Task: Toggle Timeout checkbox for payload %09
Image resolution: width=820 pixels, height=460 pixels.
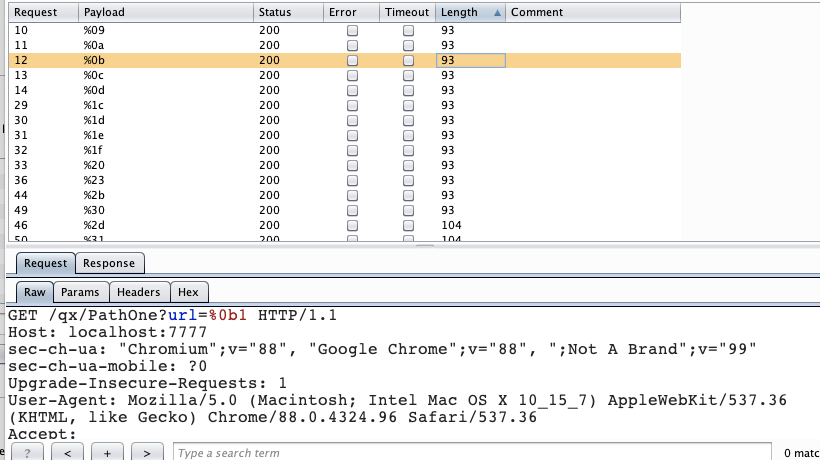Action: point(408,30)
